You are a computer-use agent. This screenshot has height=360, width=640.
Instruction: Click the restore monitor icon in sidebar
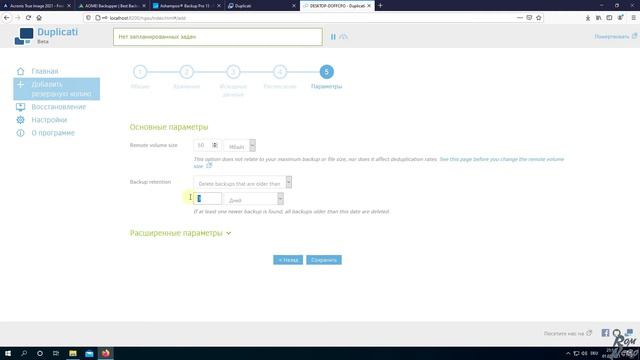click(20, 107)
